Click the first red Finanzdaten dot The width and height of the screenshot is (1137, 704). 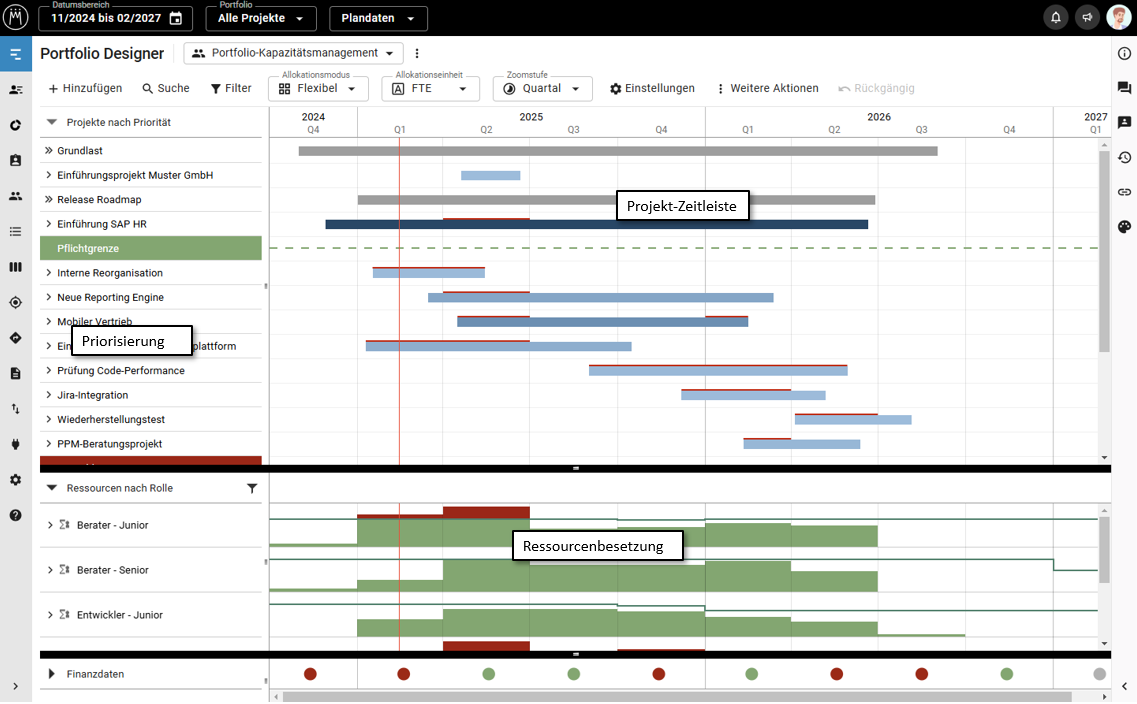(310, 674)
